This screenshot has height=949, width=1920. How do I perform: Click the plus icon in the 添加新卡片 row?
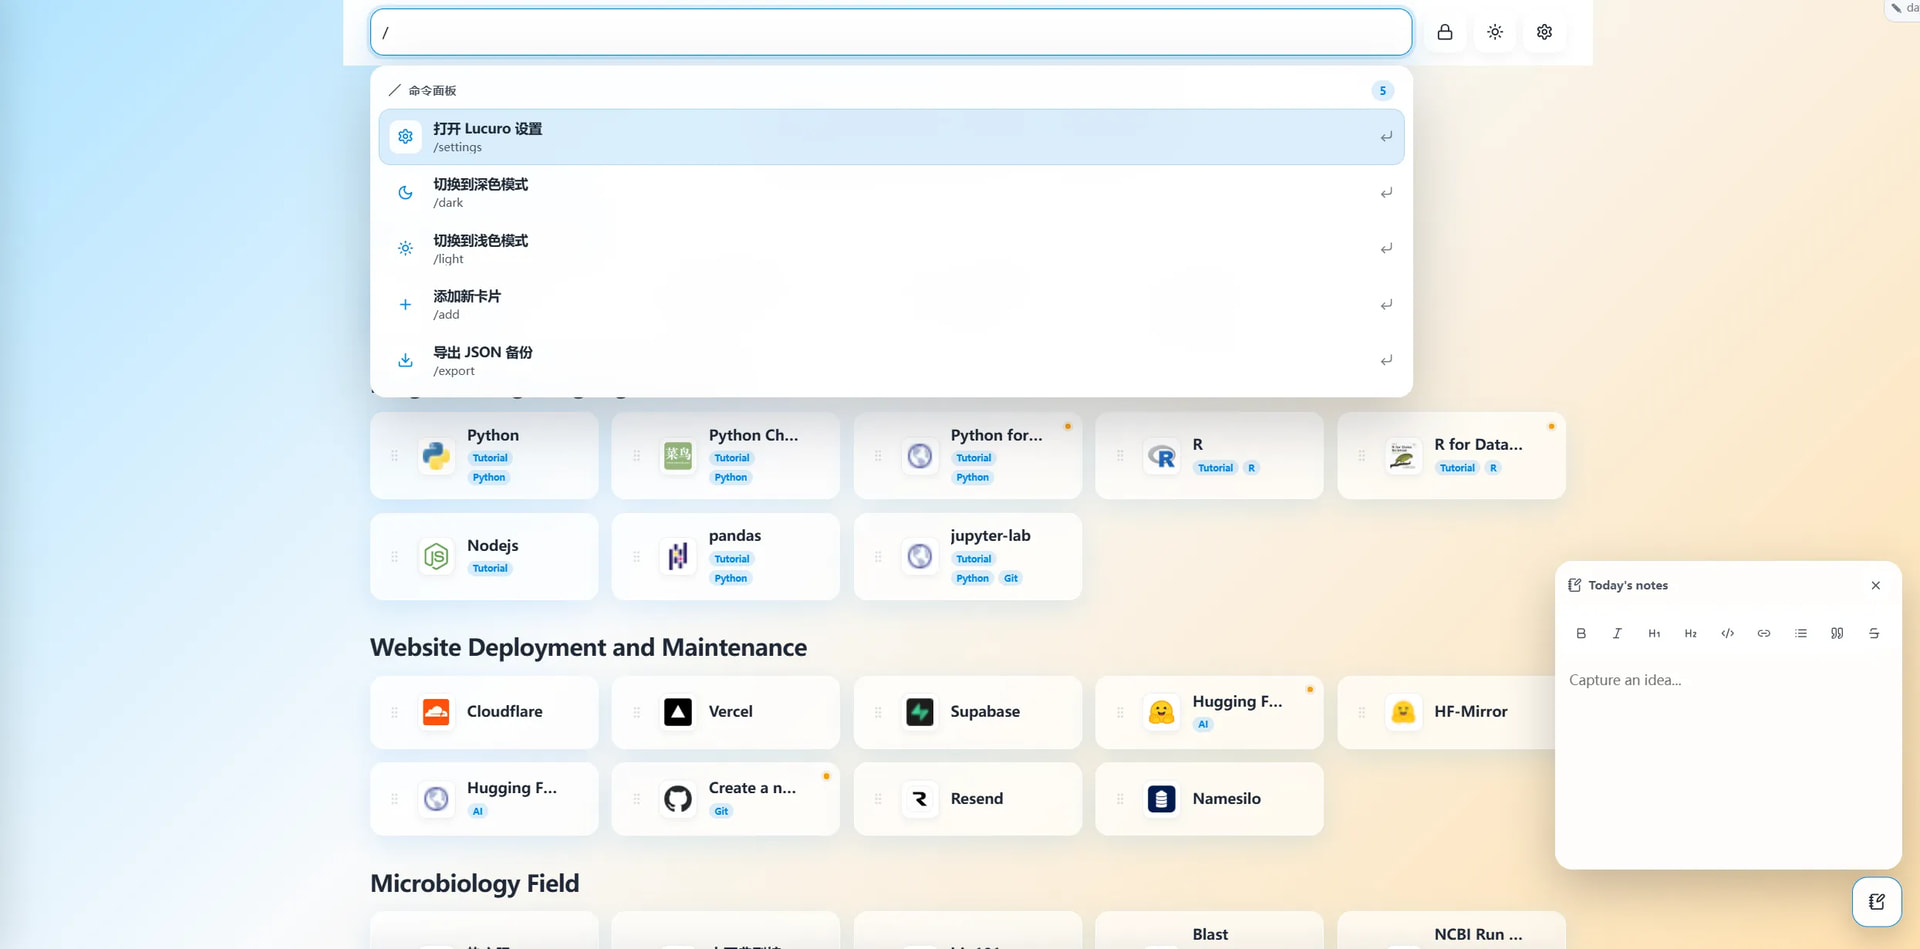pos(405,304)
